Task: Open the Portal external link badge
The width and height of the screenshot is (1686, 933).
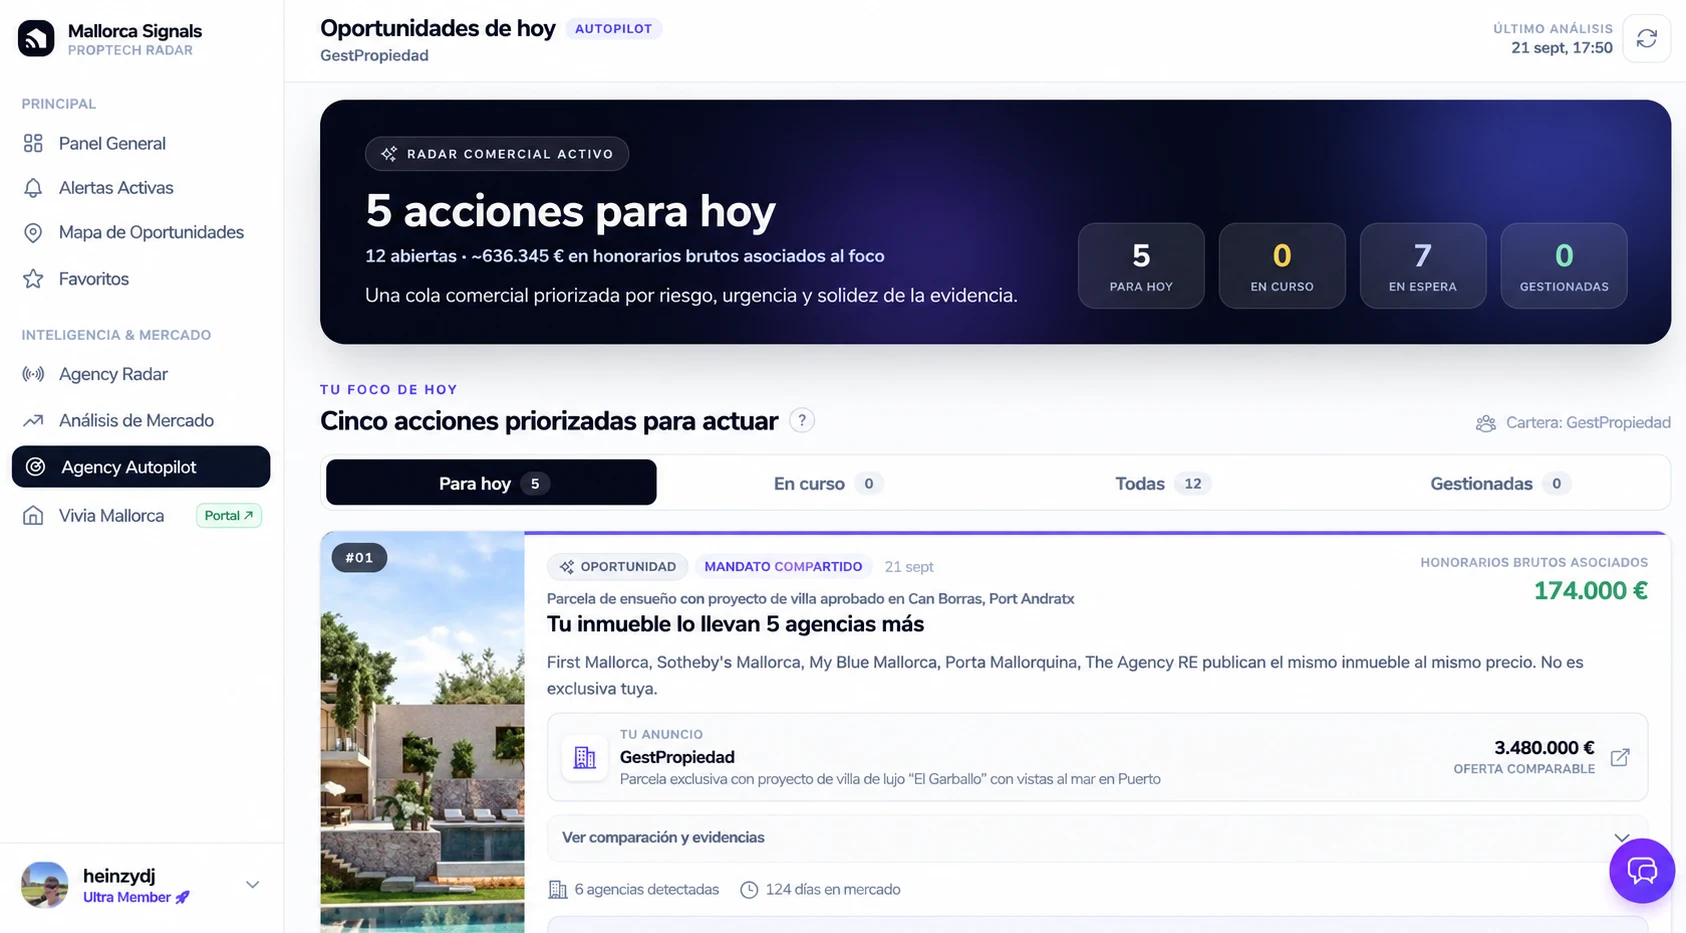Action: pos(229,516)
